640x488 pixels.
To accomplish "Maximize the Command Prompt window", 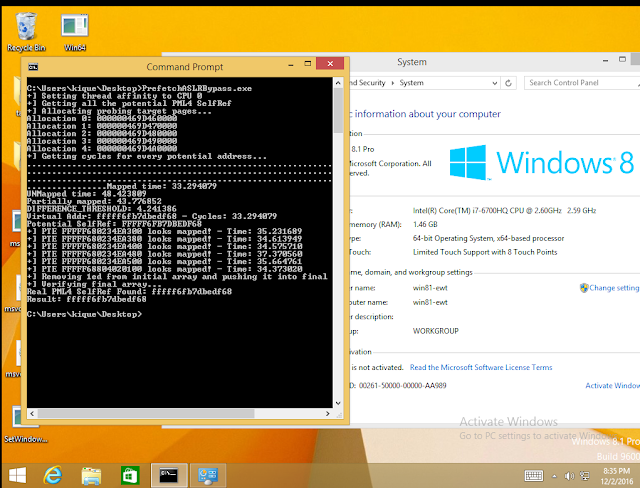I will pyautogui.click(x=308, y=64).
